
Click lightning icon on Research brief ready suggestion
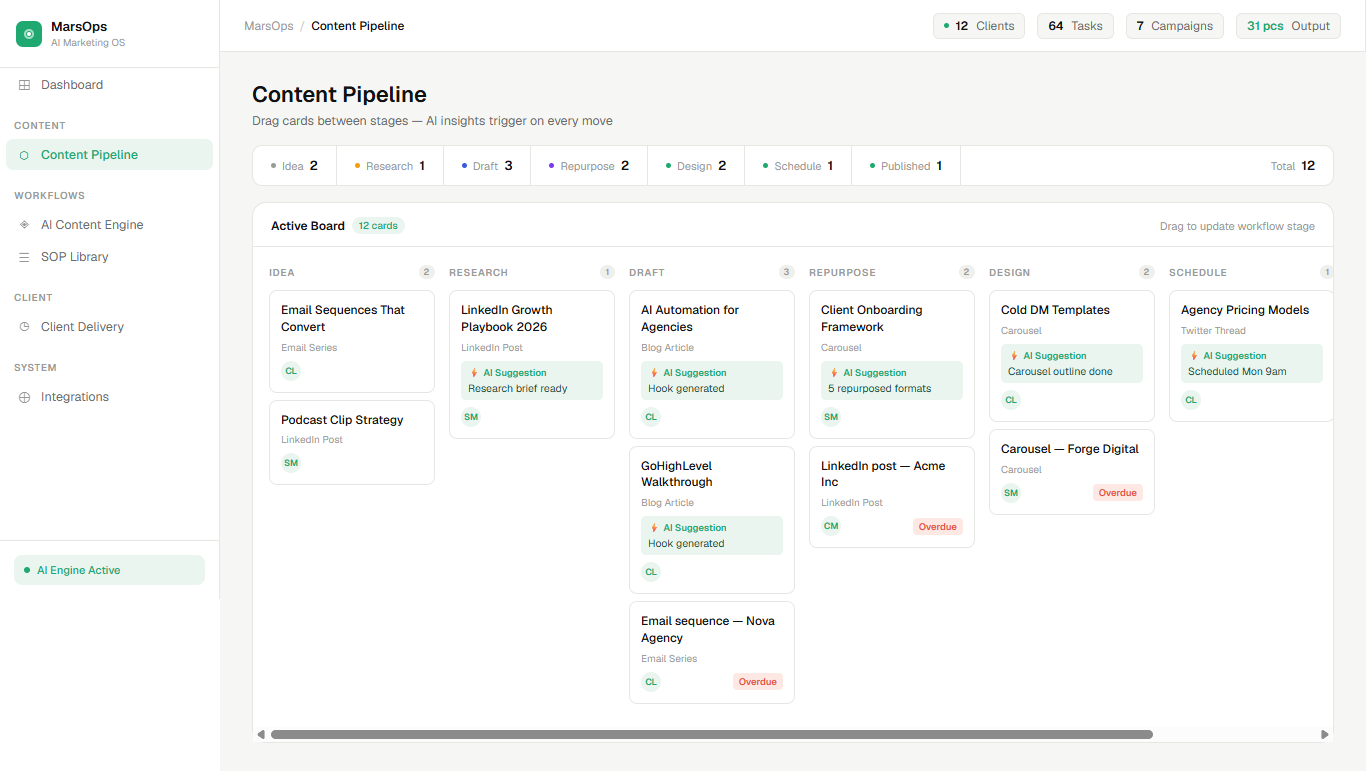click(x=474, y=373)
